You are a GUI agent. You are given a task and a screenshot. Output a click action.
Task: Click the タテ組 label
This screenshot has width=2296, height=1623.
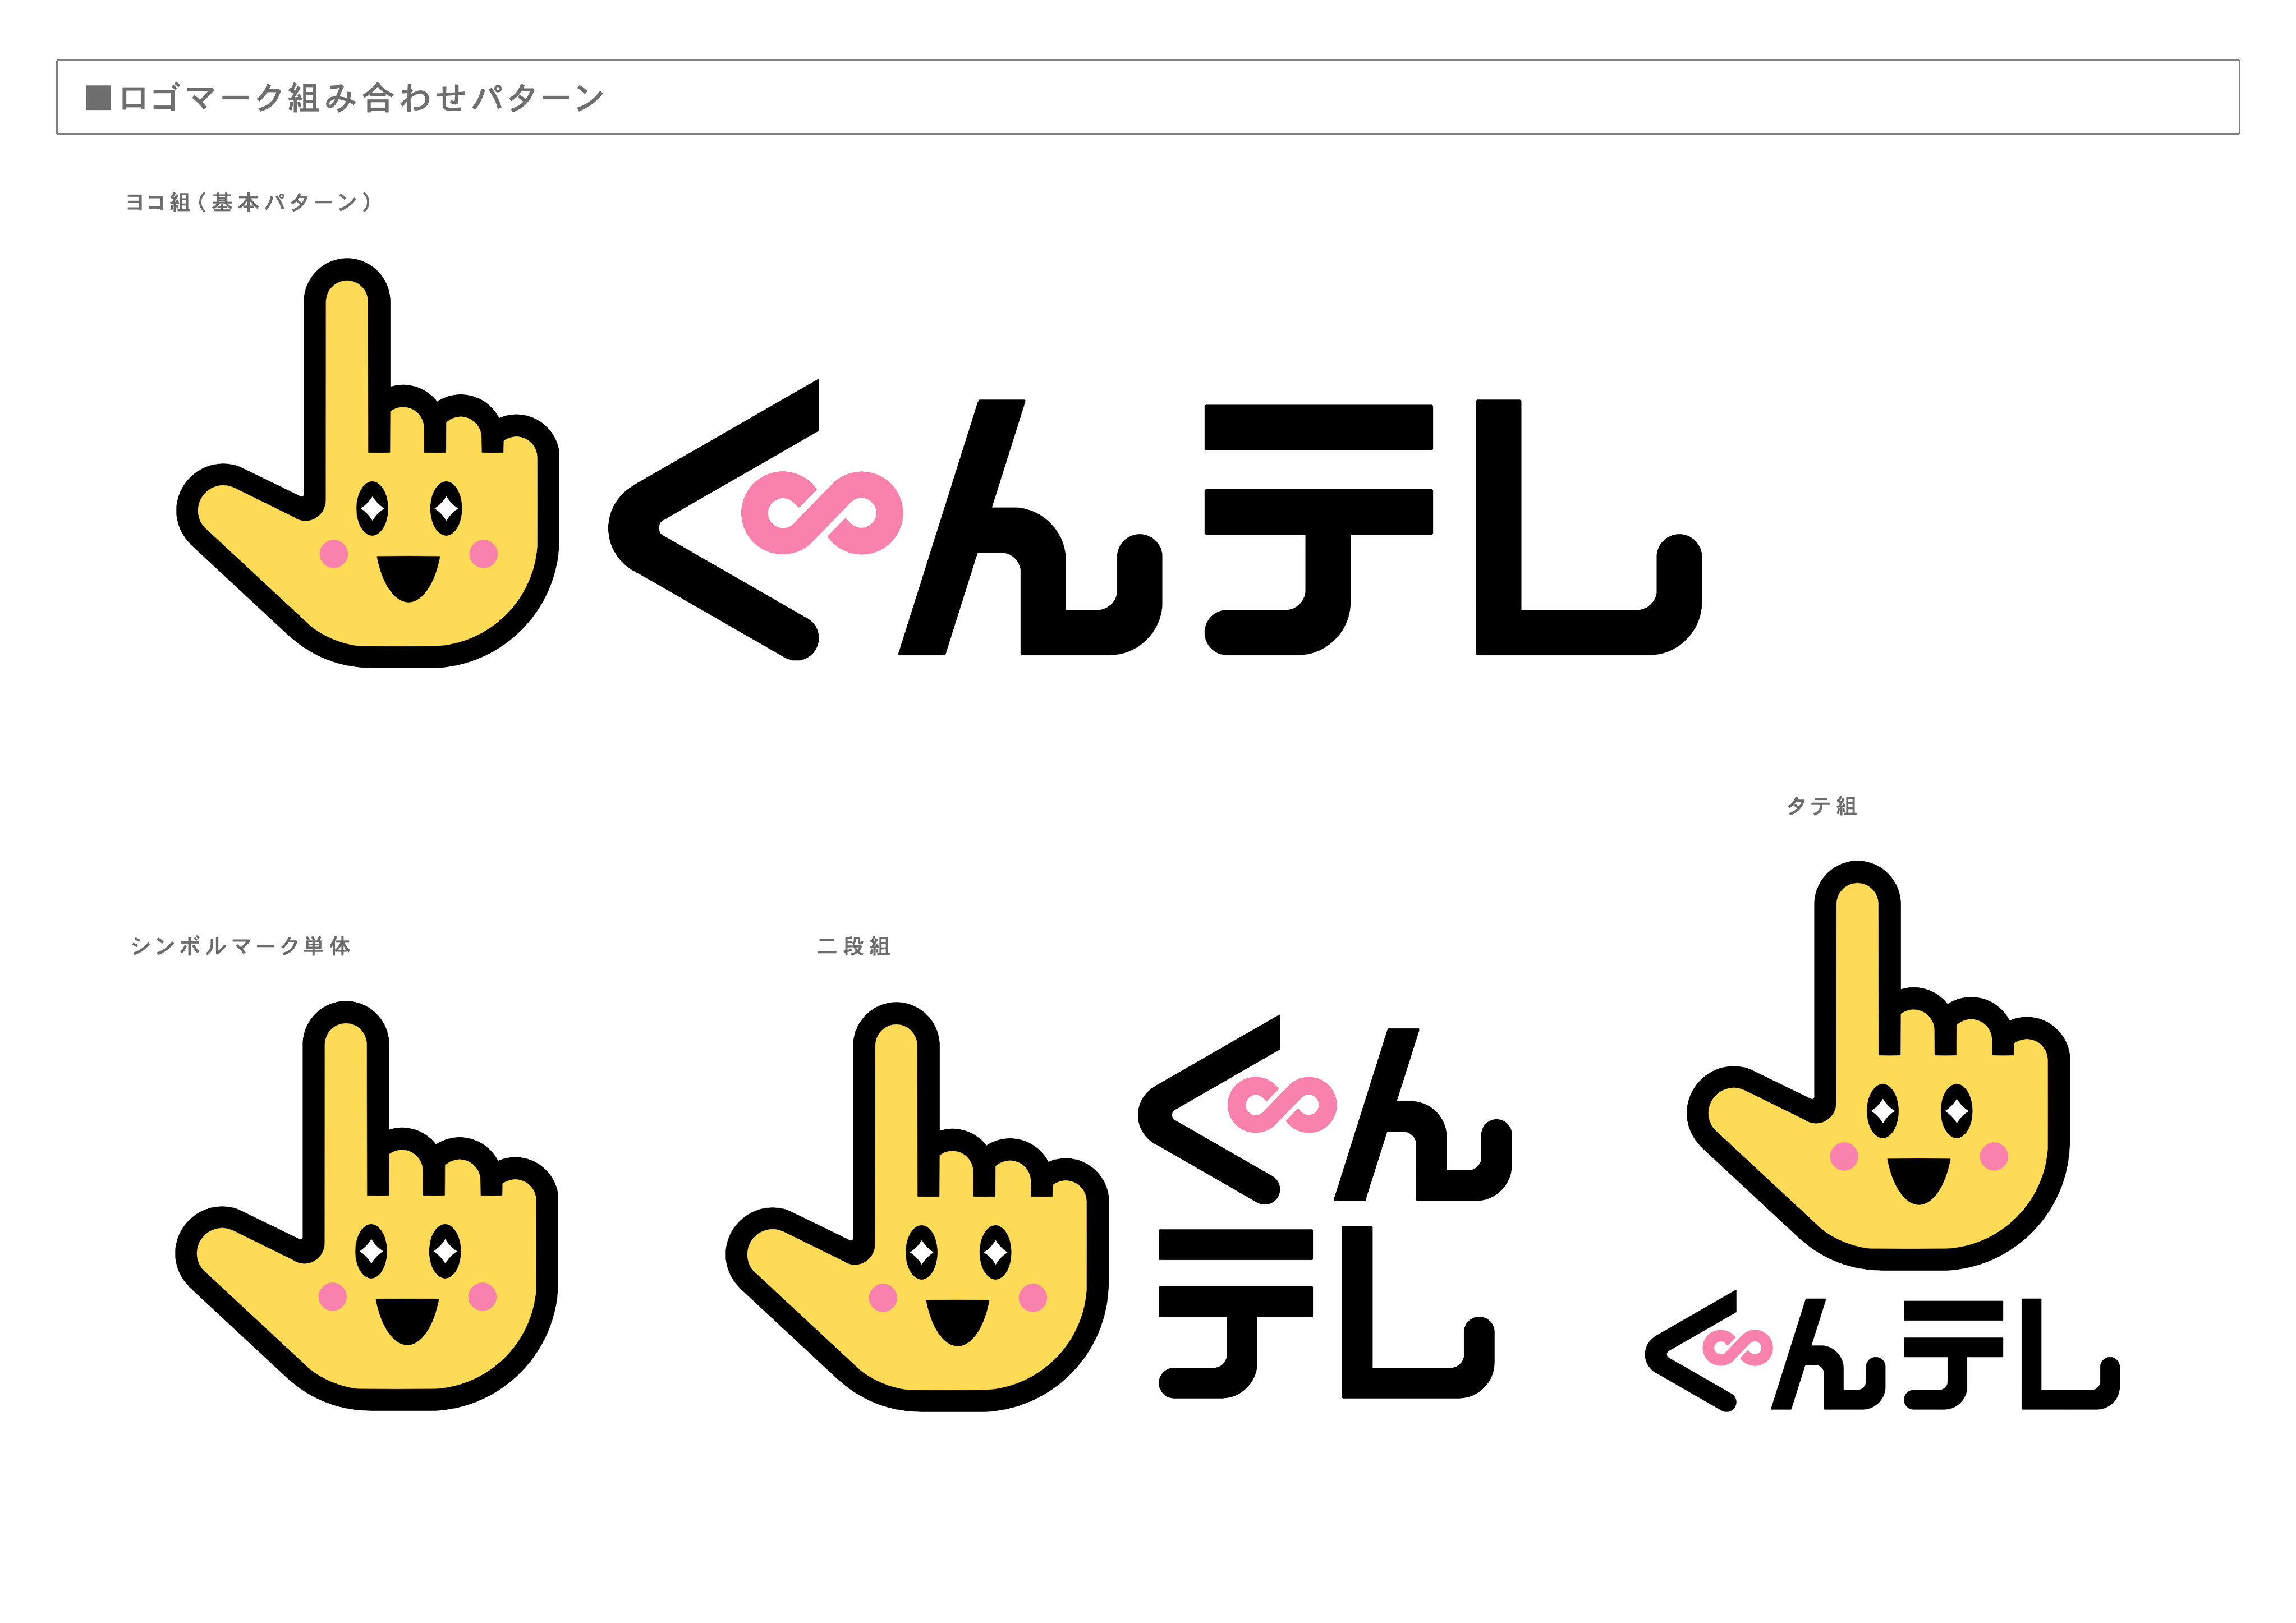(x=1822, y=806)
